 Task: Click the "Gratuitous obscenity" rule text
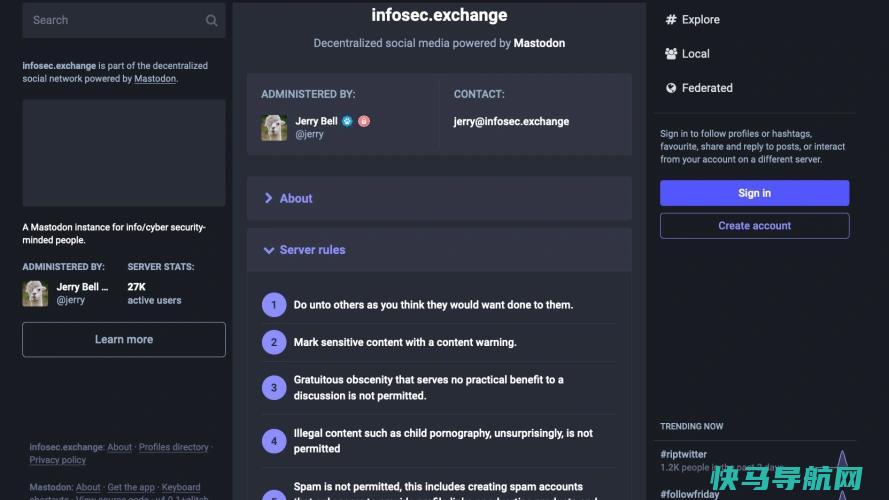pos(429,388)
